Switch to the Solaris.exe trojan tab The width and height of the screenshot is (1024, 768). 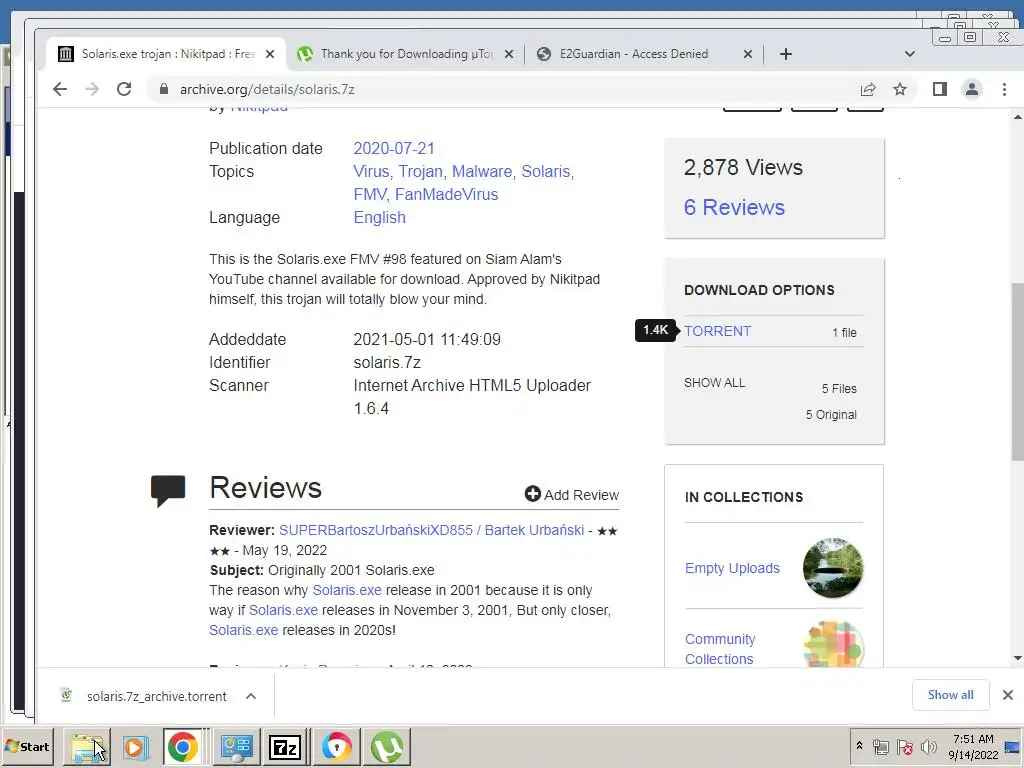coord(167,54)
